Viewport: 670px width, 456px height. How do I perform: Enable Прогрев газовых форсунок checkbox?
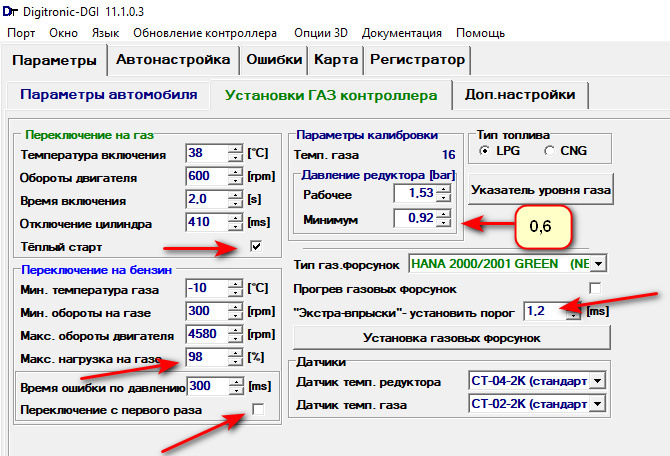(x=595, y=288)
